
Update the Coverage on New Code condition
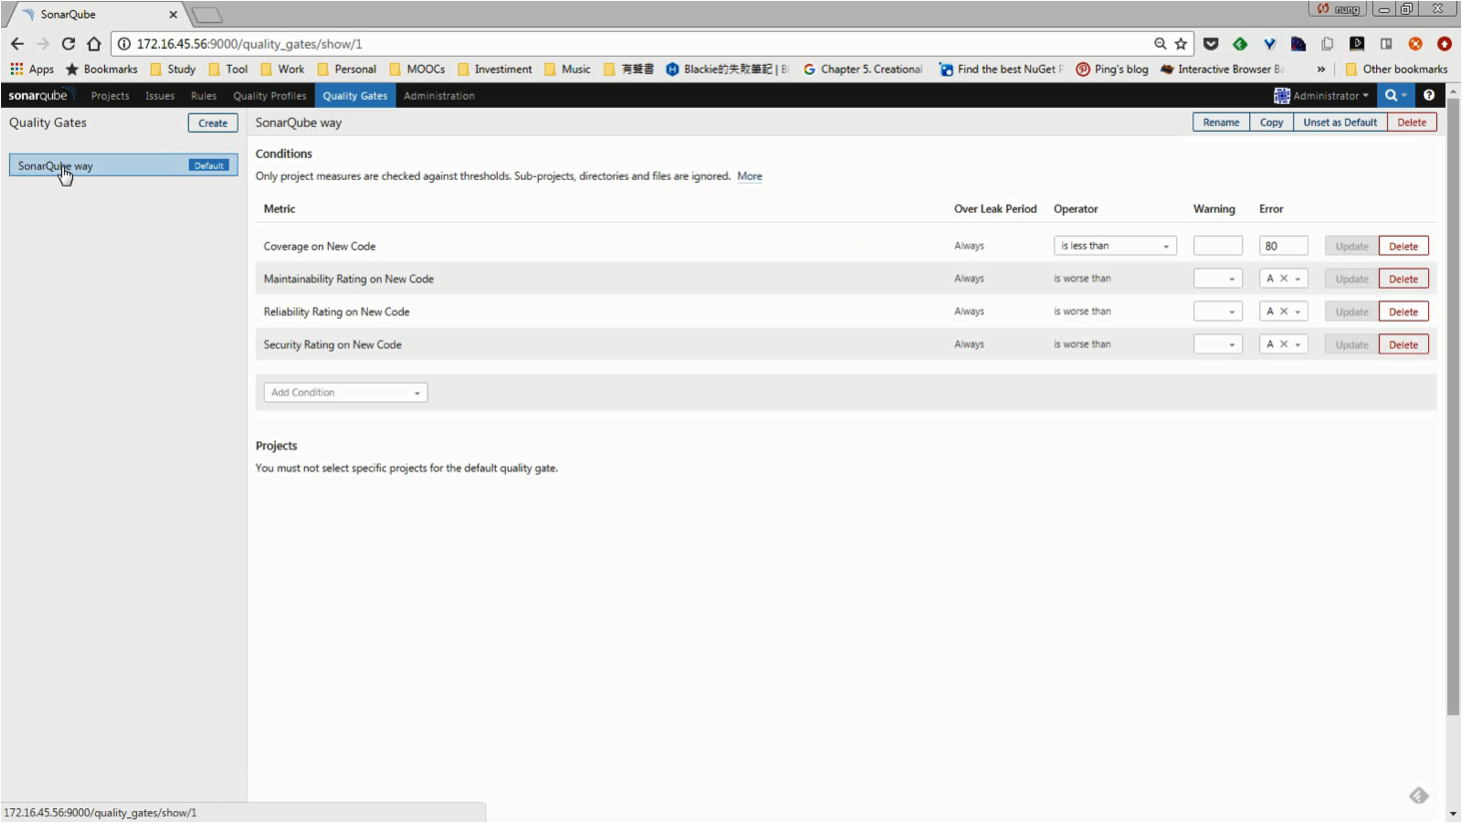1352,246
